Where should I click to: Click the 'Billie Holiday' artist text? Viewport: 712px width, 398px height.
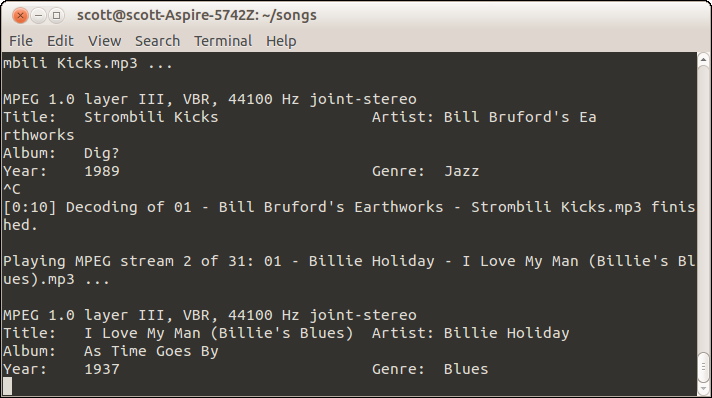click(x=506, y=333)
